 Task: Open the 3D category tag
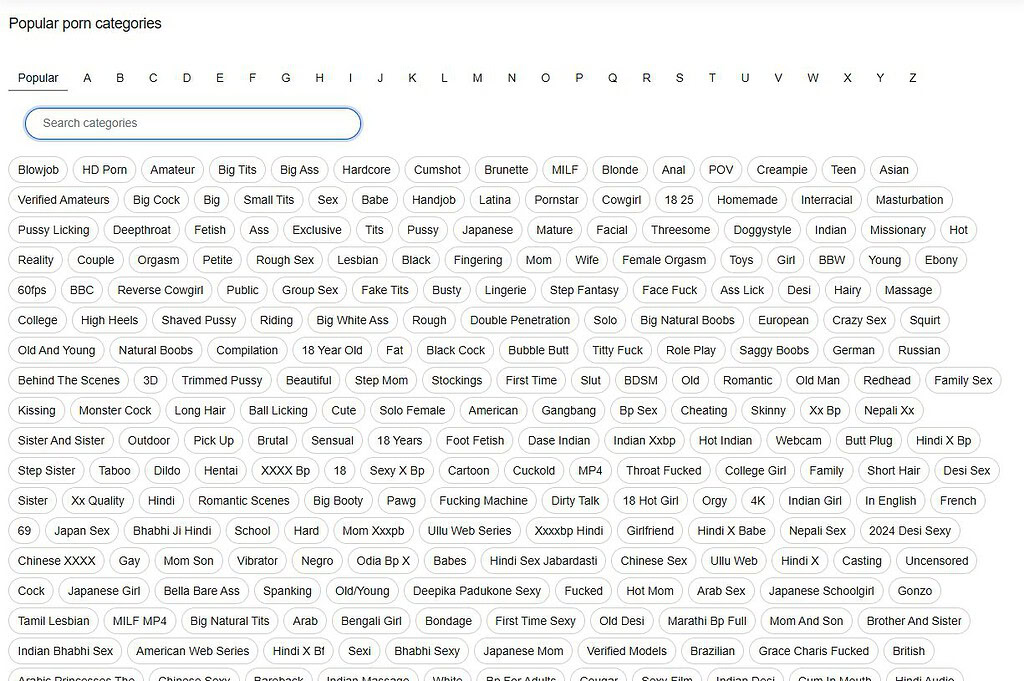tap(150, 380)
